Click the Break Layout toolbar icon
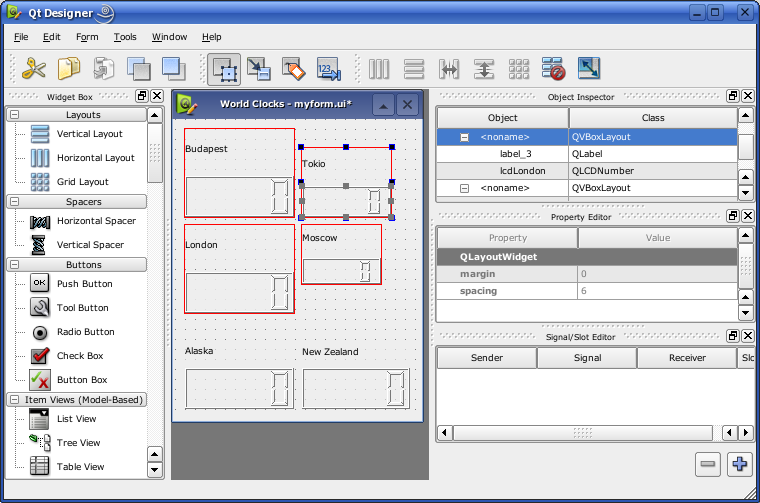The image size is (760, 503). [554, 68]
